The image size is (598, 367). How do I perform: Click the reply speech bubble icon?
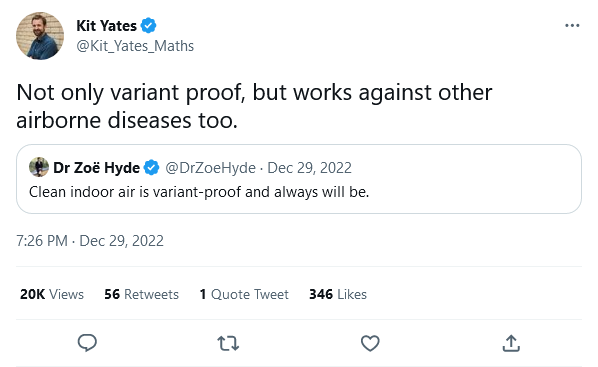coord(87,343)
